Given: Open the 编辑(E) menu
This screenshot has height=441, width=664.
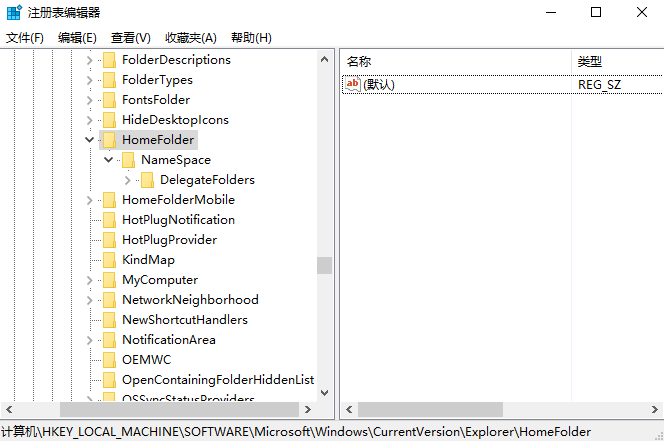Looking at the screenshot, I should 77,38.
